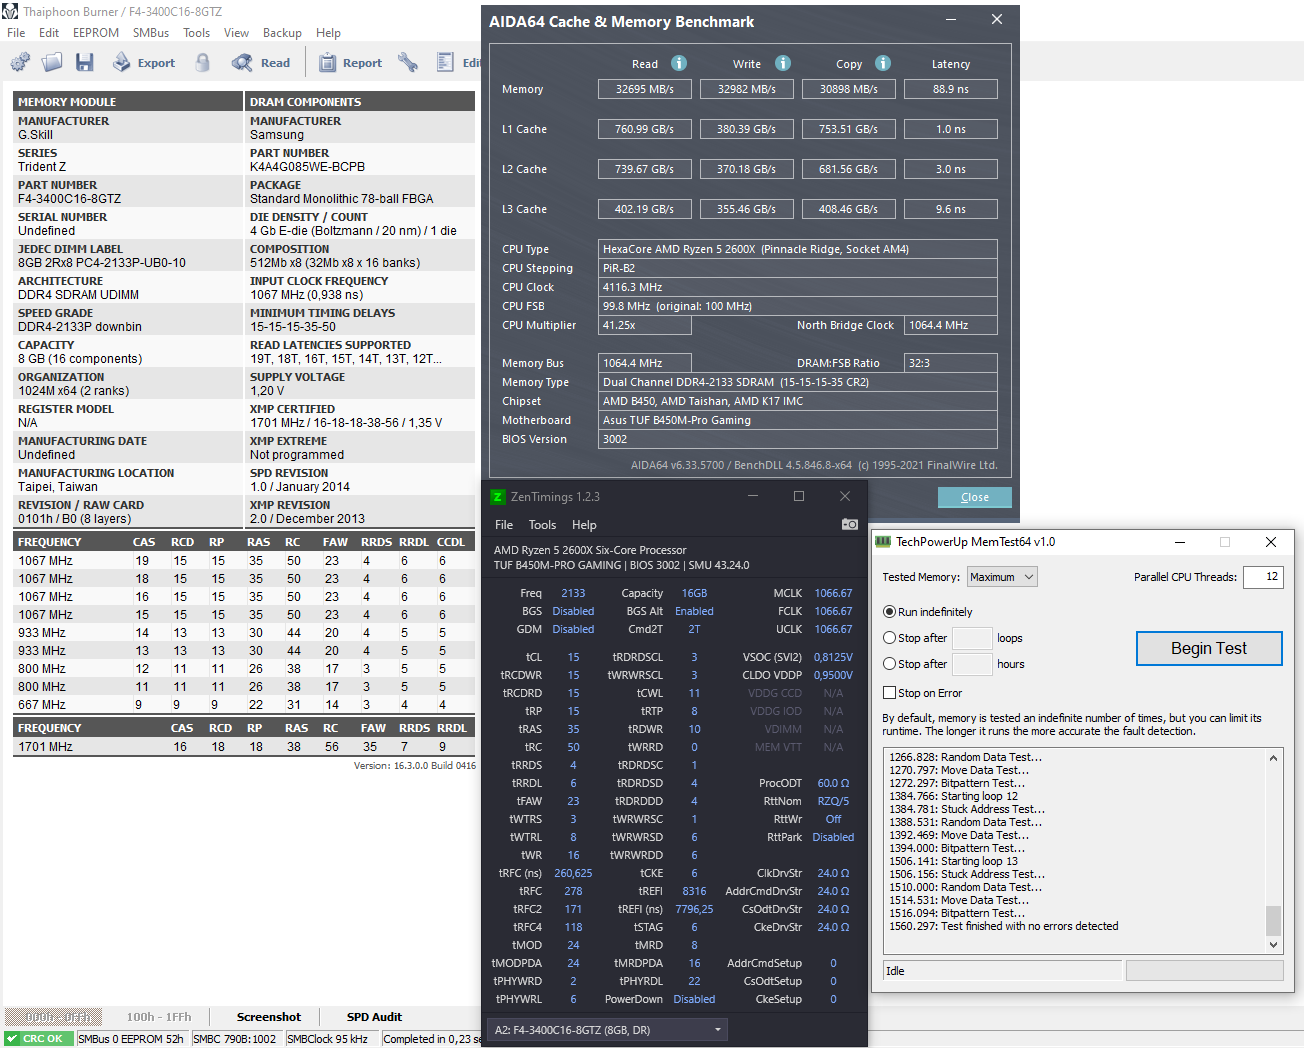Click the padlock icon in Thaiphoon Burner toolbar
Screen dimensions: 1304x1048
pos(203,63)
